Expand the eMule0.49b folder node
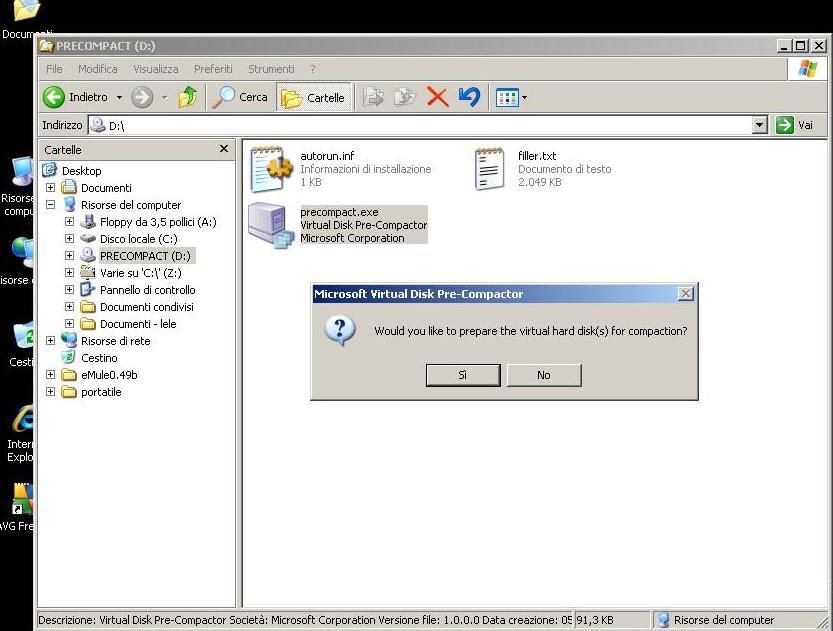This screenshot has width=833, height=631. pos(50,374)
